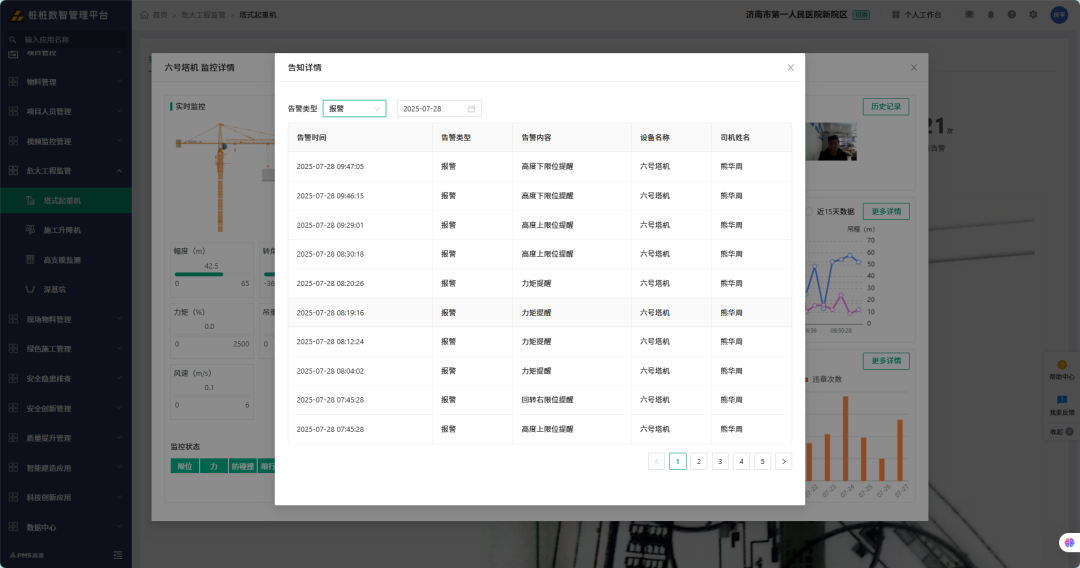Image resolution: width=1080 pixels, height=568 pixels.
Task: Expand the 视频监控管理 menu chevron
Action: tap(119, 141)
